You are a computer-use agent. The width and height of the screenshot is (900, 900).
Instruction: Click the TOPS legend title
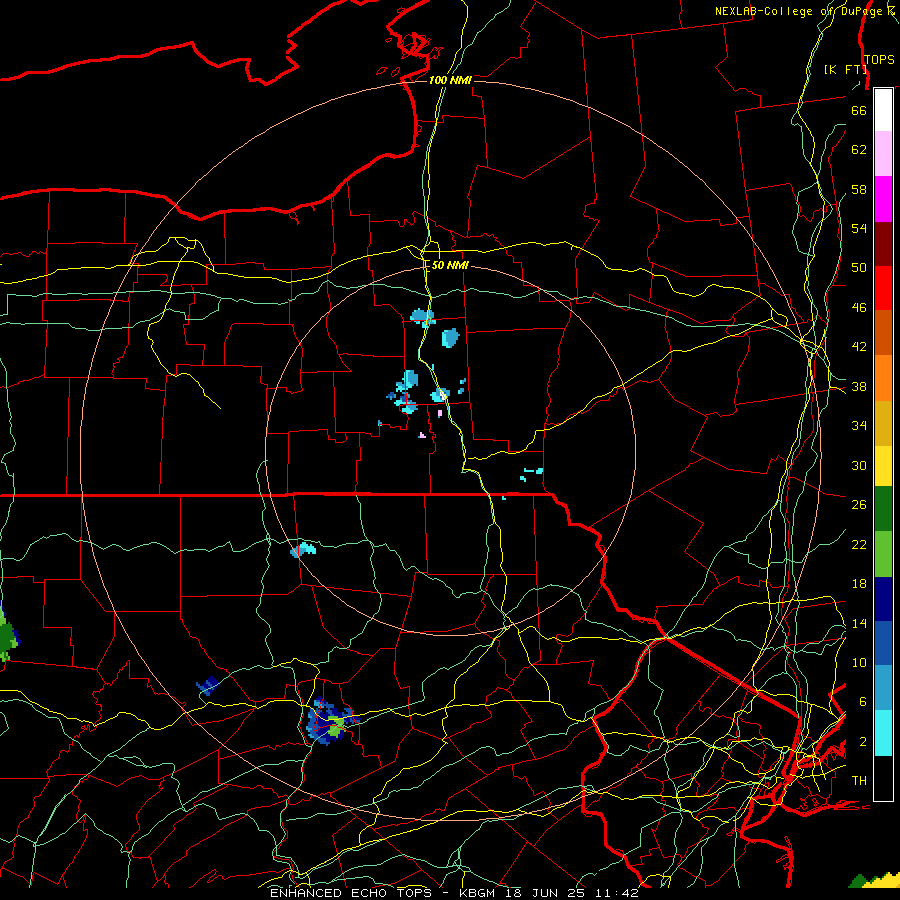pyautogui.click(x=879, y=60)
